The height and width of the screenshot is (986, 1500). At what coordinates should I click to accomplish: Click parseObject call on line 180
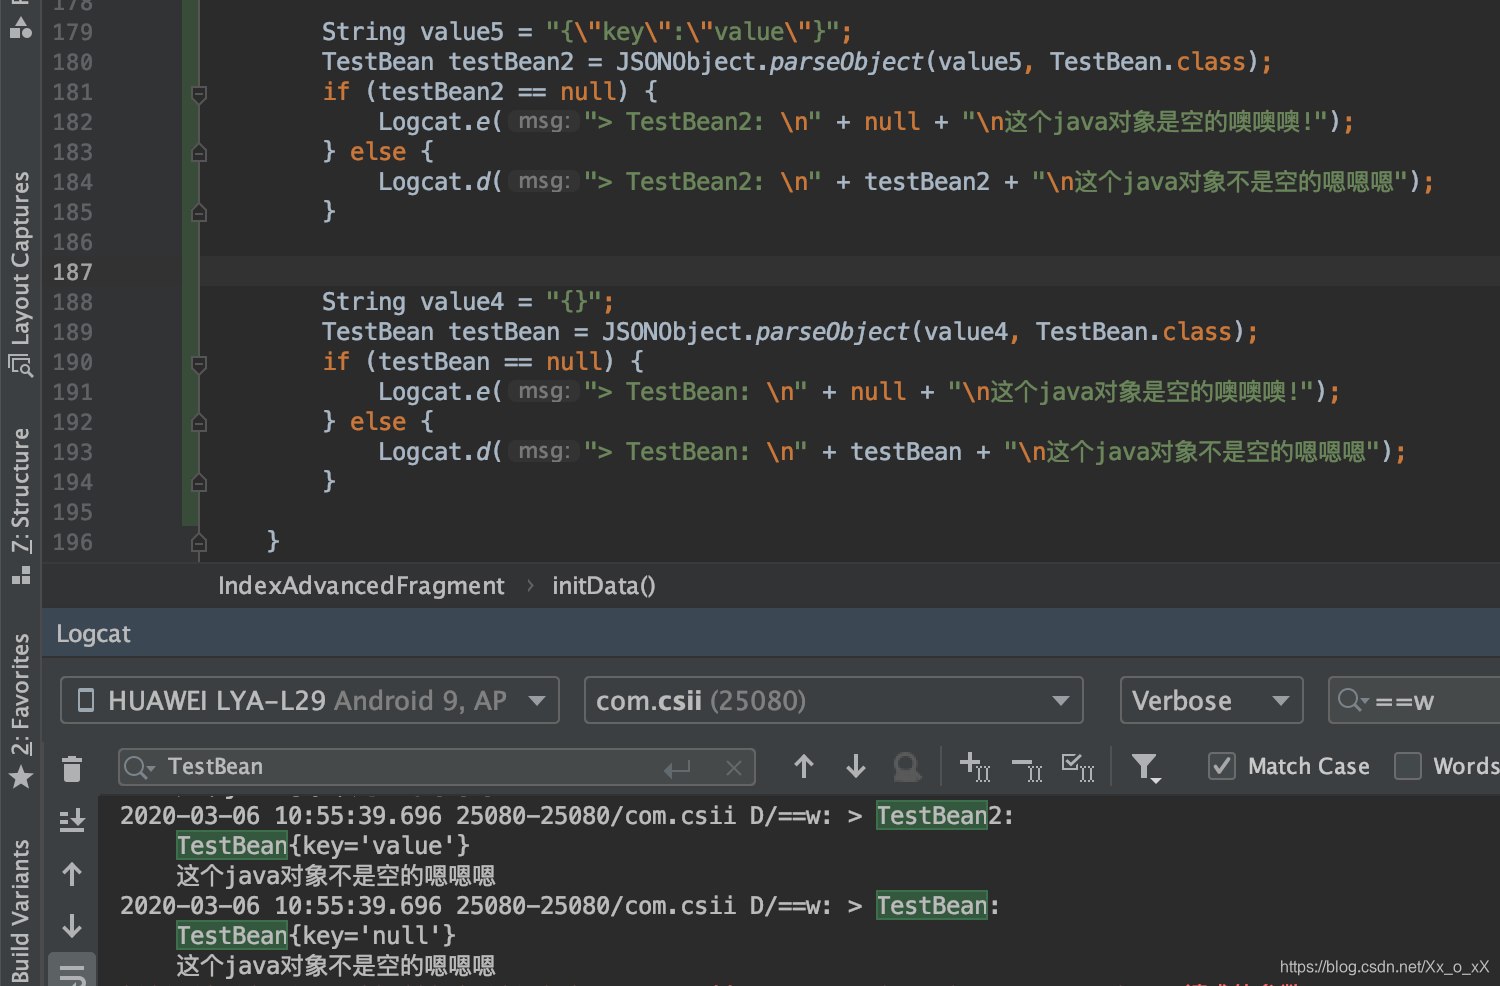[x=846, y=62]
